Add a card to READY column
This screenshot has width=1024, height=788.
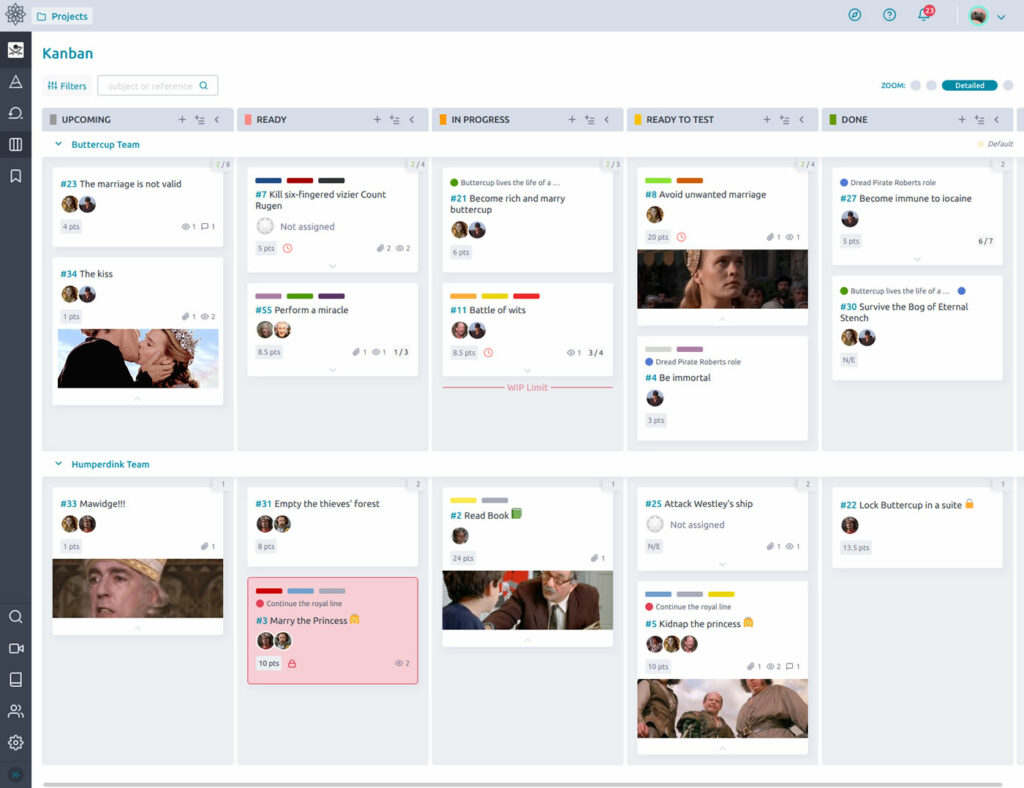coord(377,119)
